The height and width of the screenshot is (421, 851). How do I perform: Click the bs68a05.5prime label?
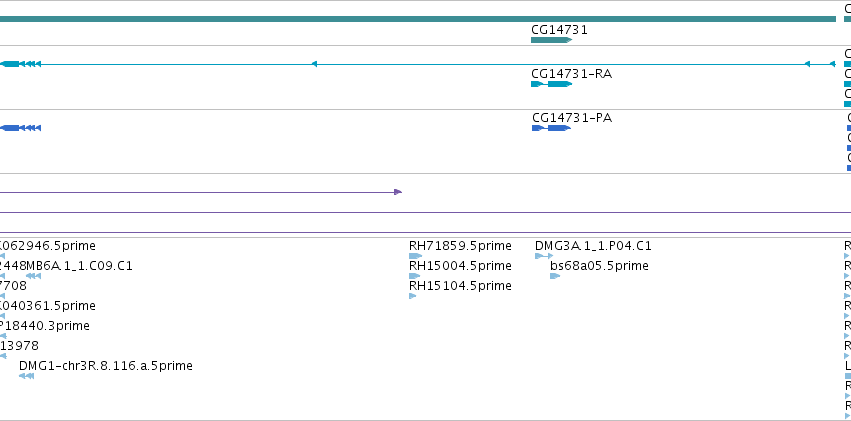click(599, 266)
